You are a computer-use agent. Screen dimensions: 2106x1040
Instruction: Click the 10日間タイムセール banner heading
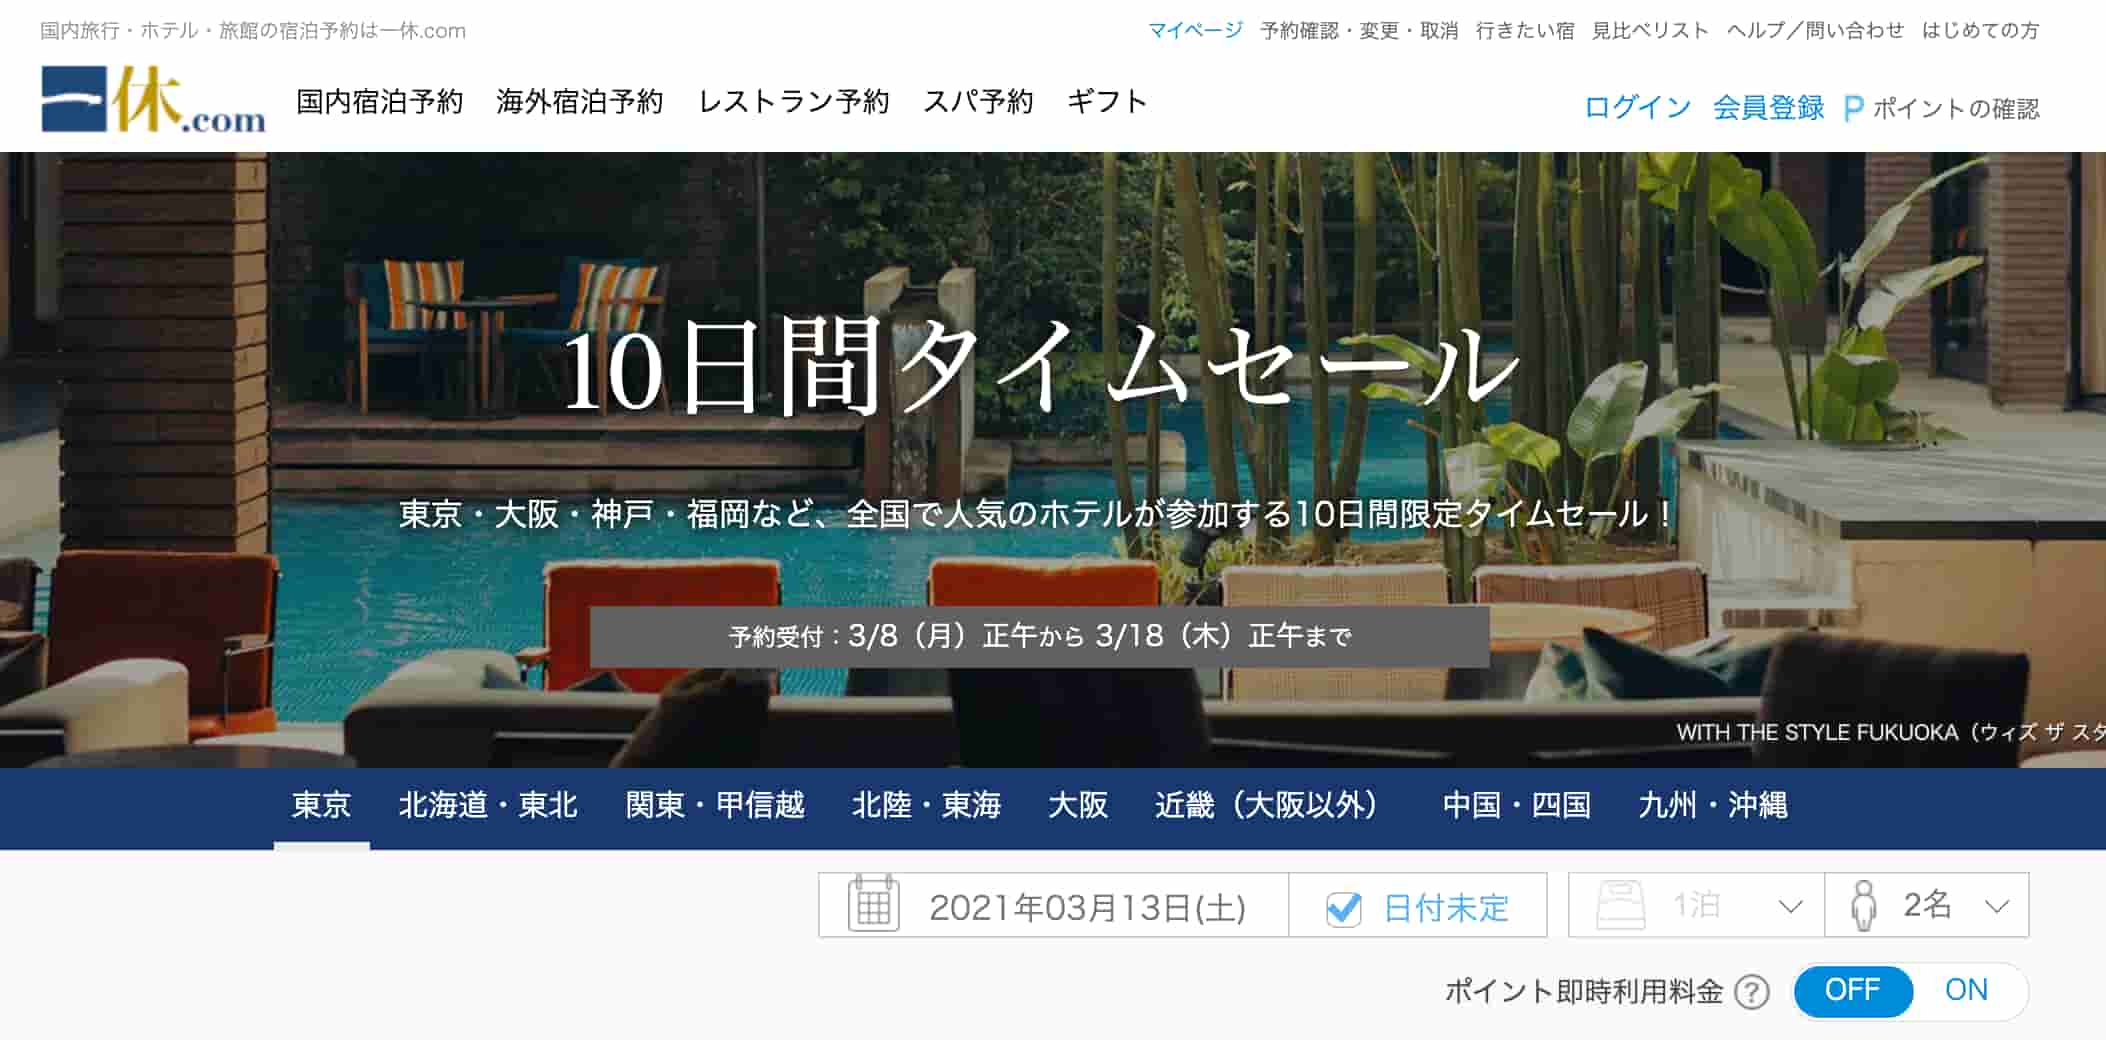pyautogui.click(x=1040, y=368)
